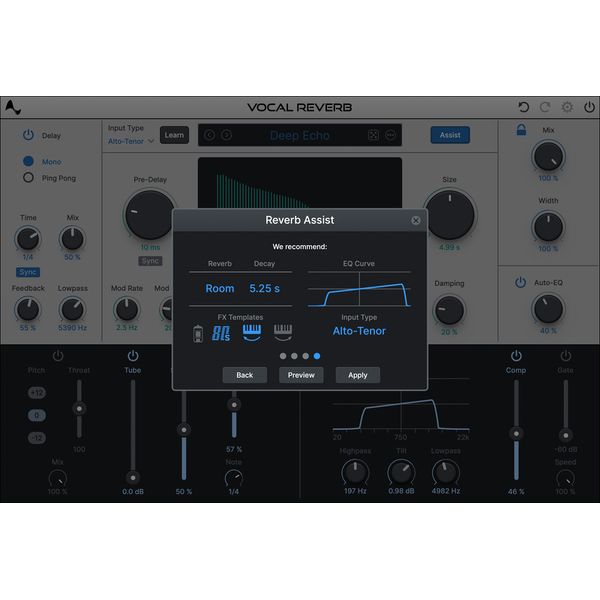
Task: Toggle the Auto-EQ power button
Action: click(520, 283)
